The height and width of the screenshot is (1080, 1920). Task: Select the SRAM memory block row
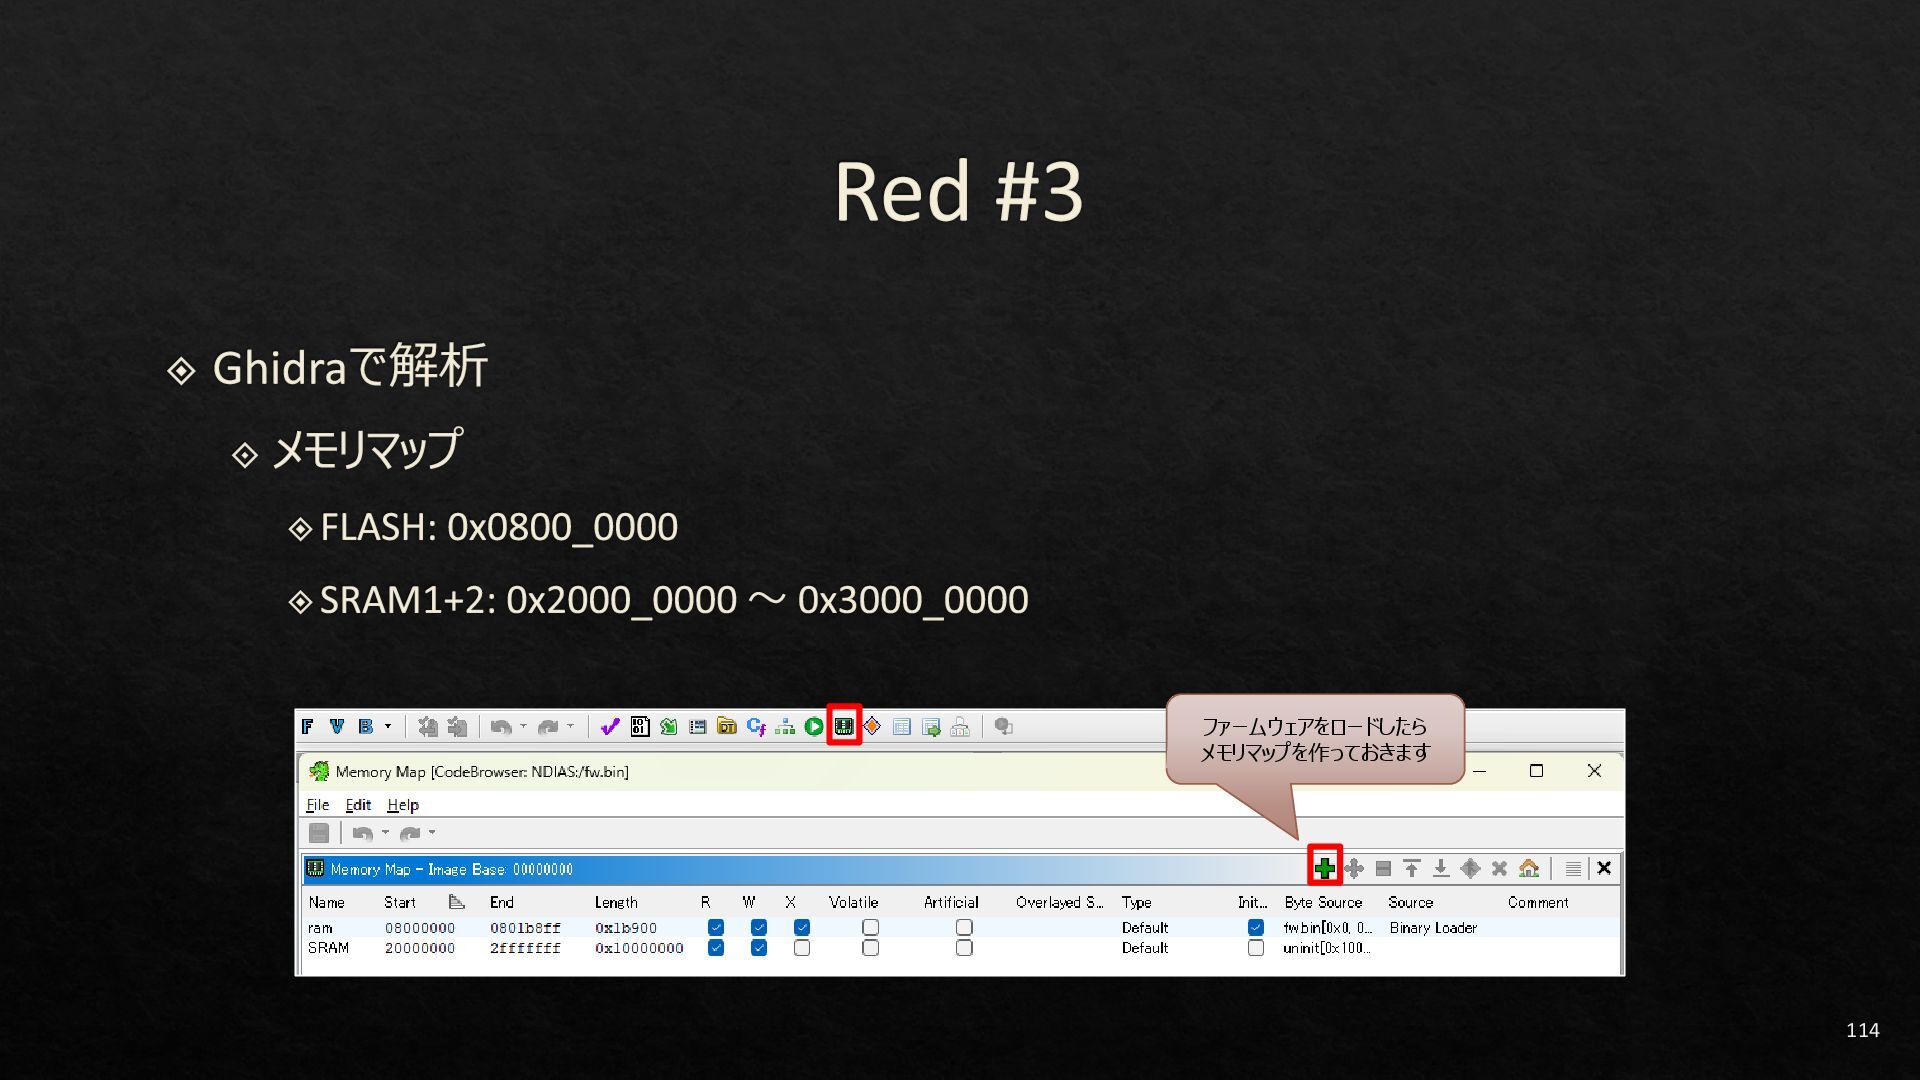click(x=329, y=948)
